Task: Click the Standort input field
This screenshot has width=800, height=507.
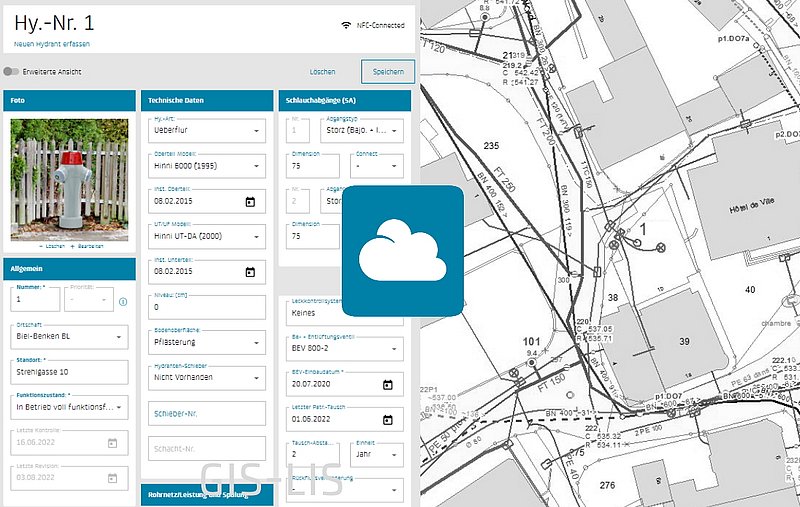Action: point(68,373)
